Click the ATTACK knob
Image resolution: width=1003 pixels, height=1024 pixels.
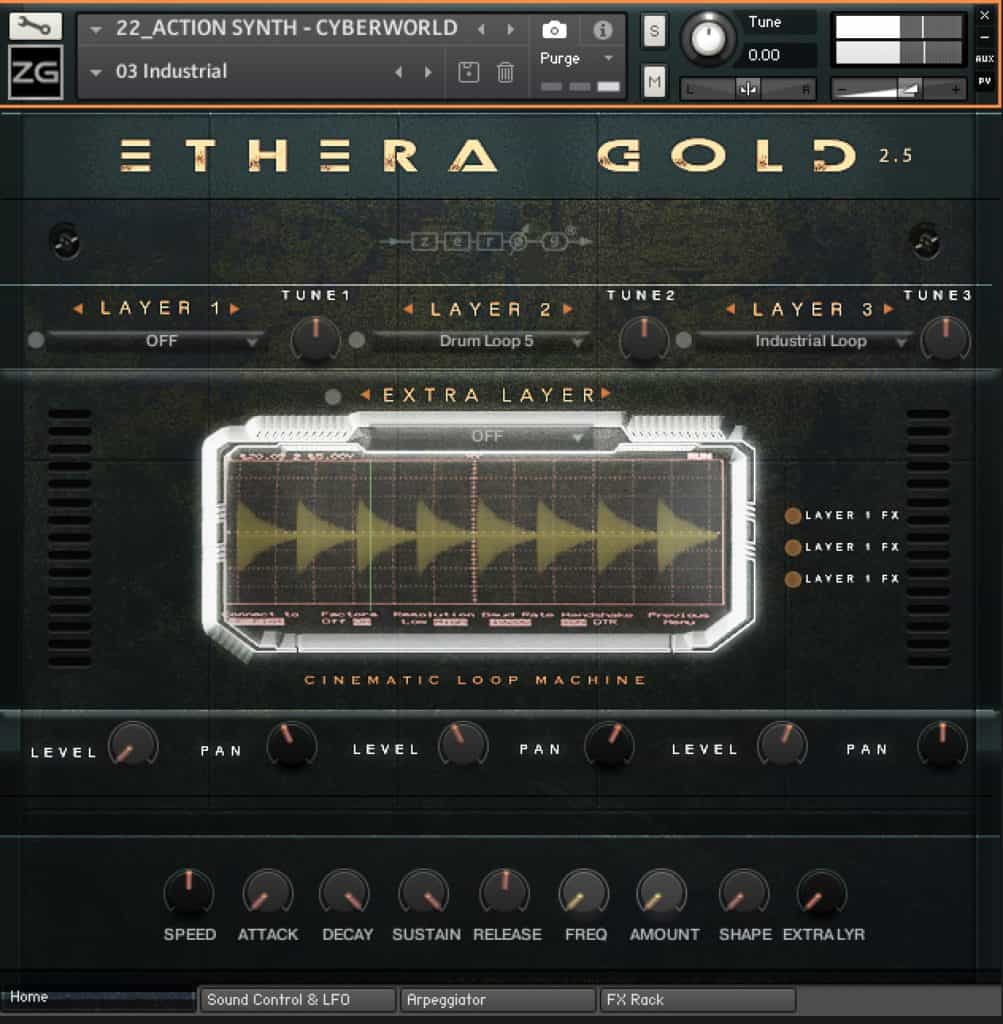click(x=267, y=892)
